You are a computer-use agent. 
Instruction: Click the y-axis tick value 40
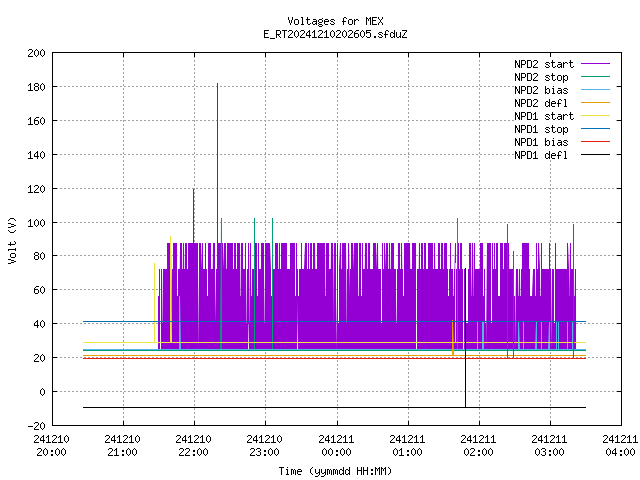click(x=39, y=324)
